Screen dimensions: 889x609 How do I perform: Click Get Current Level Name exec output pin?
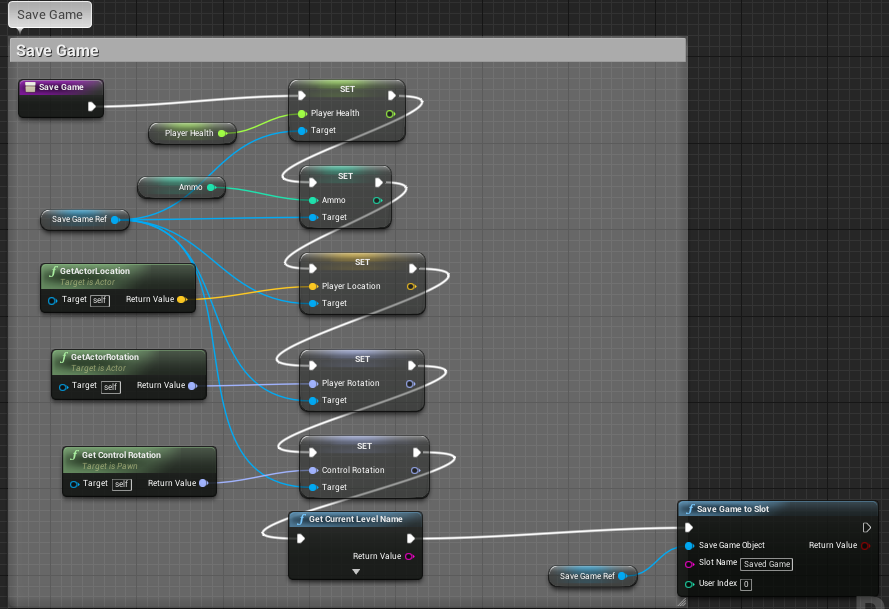coord(411,539)
